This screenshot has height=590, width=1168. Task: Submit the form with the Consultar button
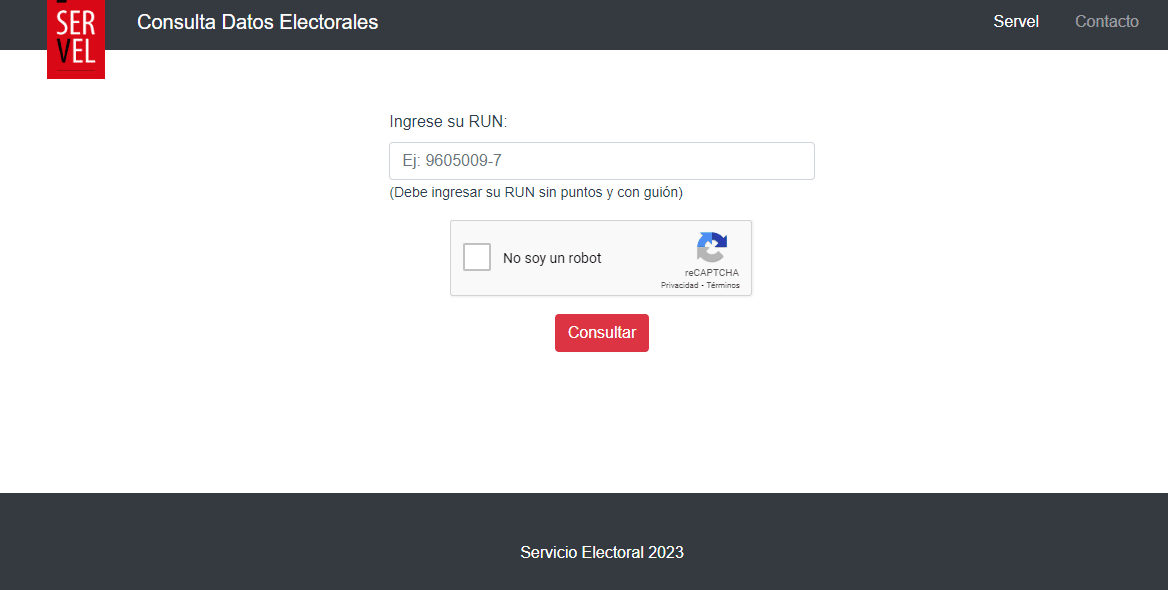point(602,333)
